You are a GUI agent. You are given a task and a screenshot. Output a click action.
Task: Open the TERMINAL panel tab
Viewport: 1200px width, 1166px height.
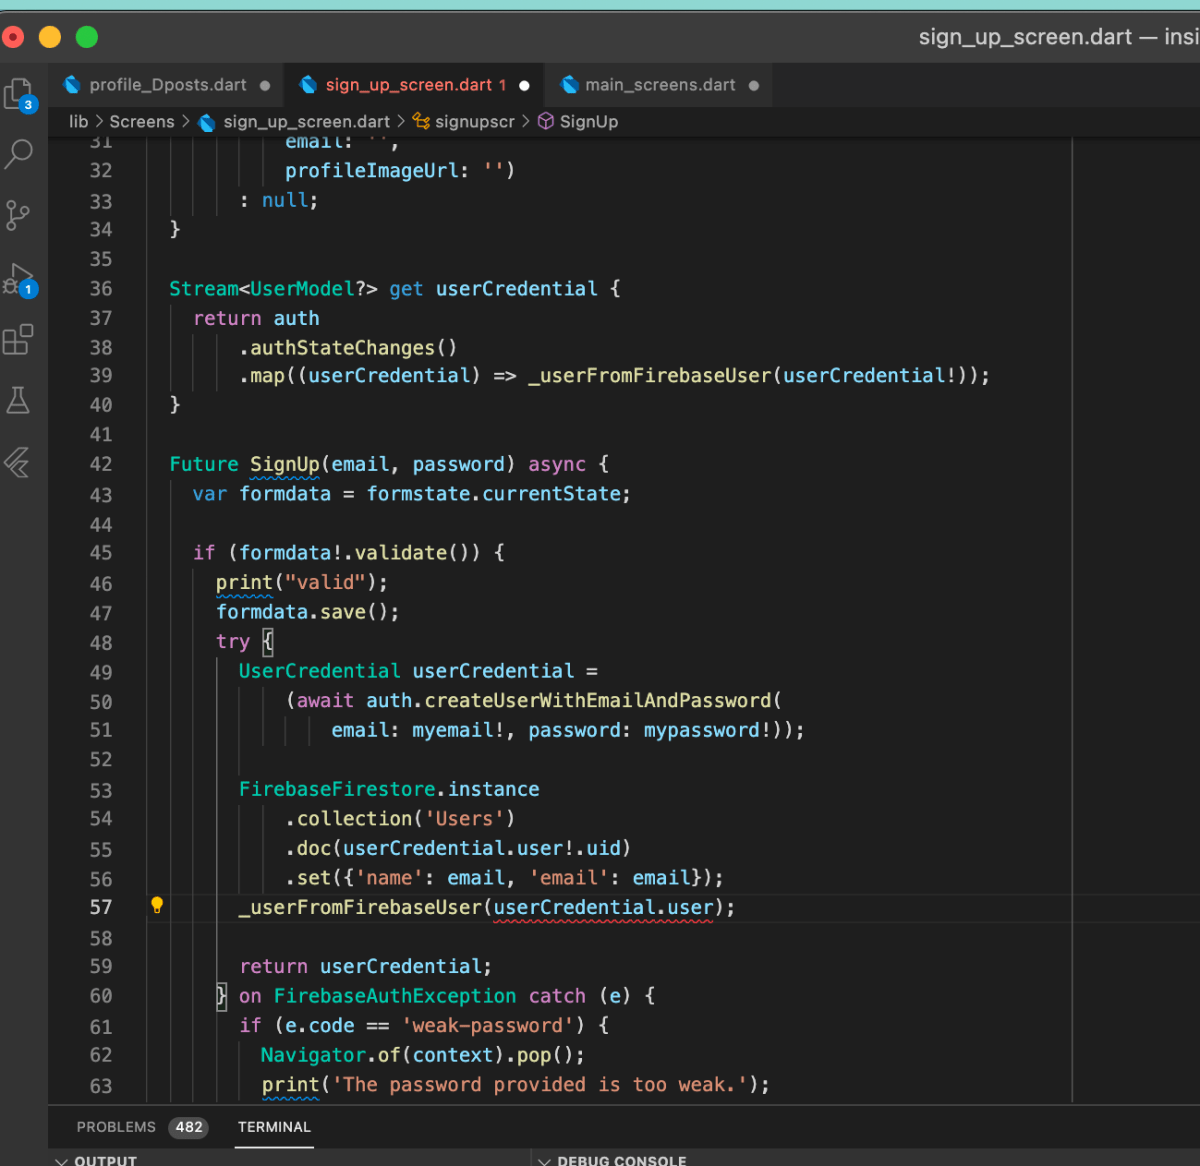274,1127
